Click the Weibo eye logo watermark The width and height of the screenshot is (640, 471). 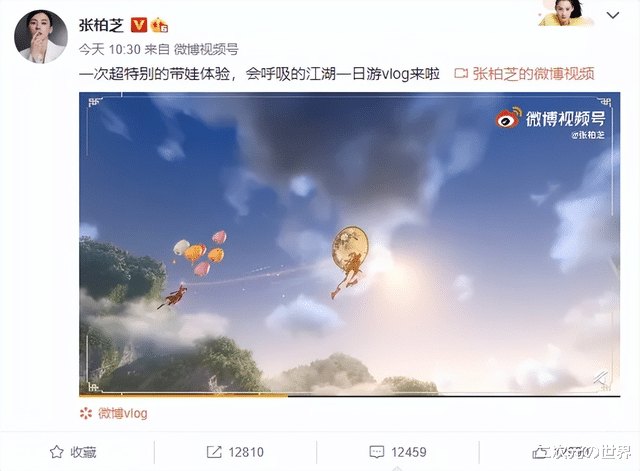click(x=509, y=118)
